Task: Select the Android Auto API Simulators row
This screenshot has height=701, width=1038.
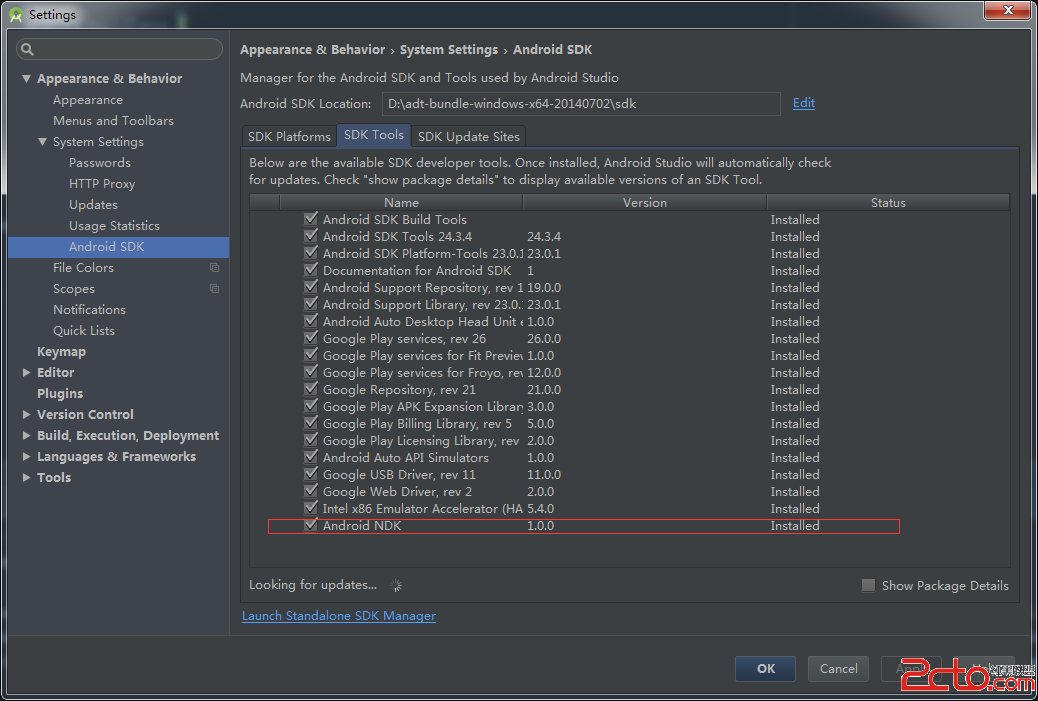Action: [x=630, y=457]
